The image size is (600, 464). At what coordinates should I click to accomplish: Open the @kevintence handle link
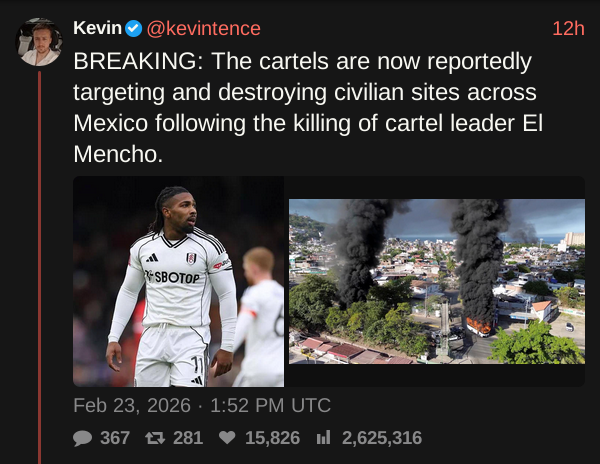[x=204, y=29]
